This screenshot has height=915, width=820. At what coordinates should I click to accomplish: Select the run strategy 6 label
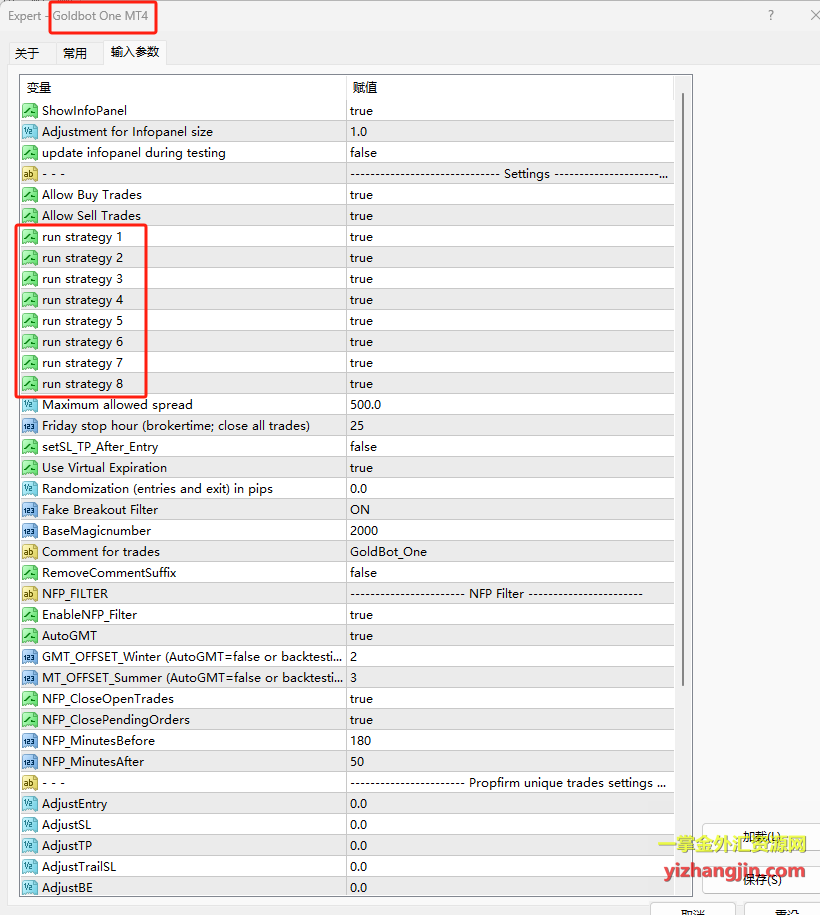click(82, 342)
